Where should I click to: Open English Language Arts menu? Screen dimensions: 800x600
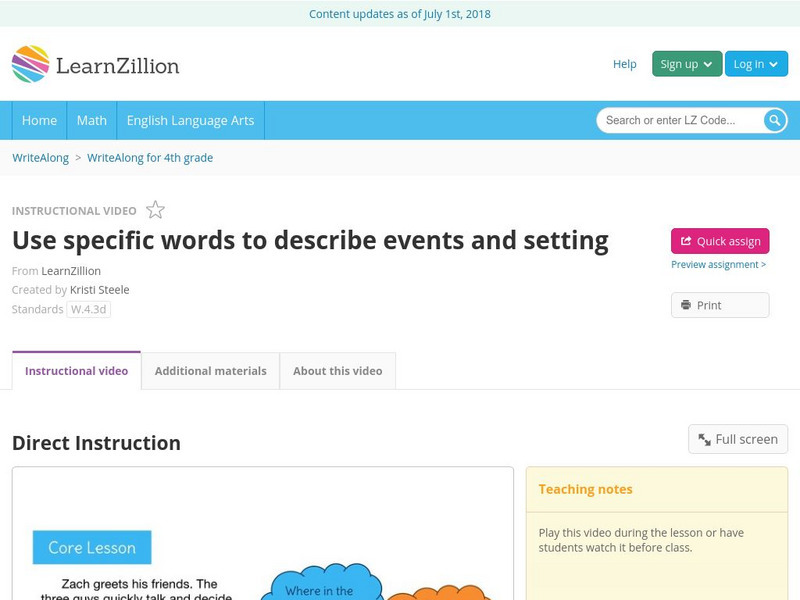(190, 120)
